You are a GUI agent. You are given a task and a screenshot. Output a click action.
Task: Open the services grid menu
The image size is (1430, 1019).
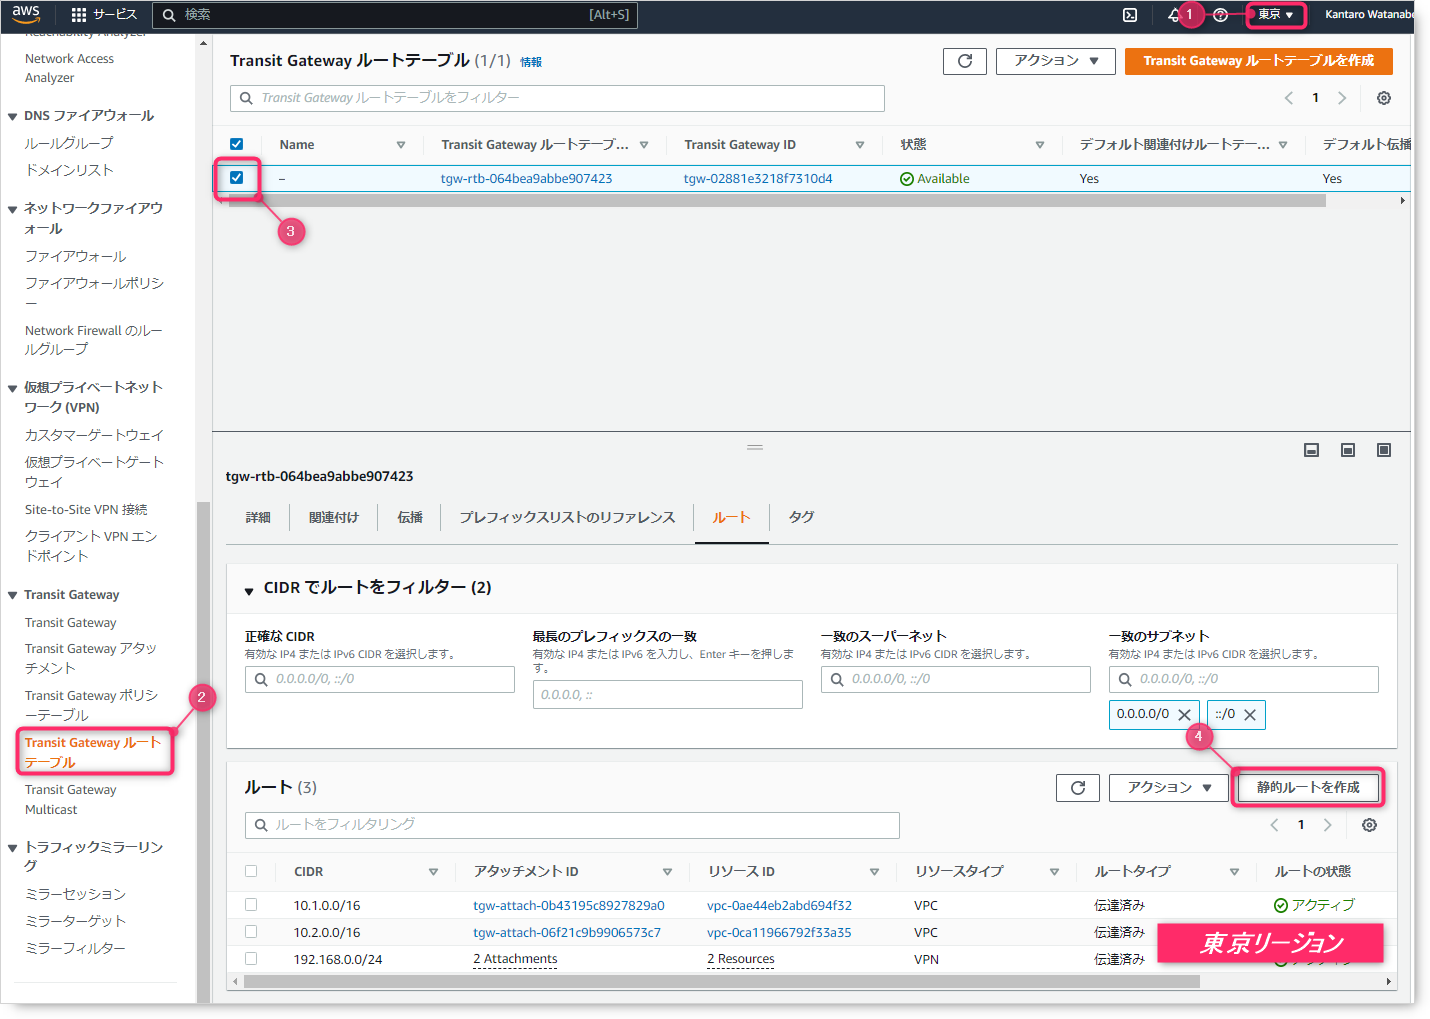point(79,15)
